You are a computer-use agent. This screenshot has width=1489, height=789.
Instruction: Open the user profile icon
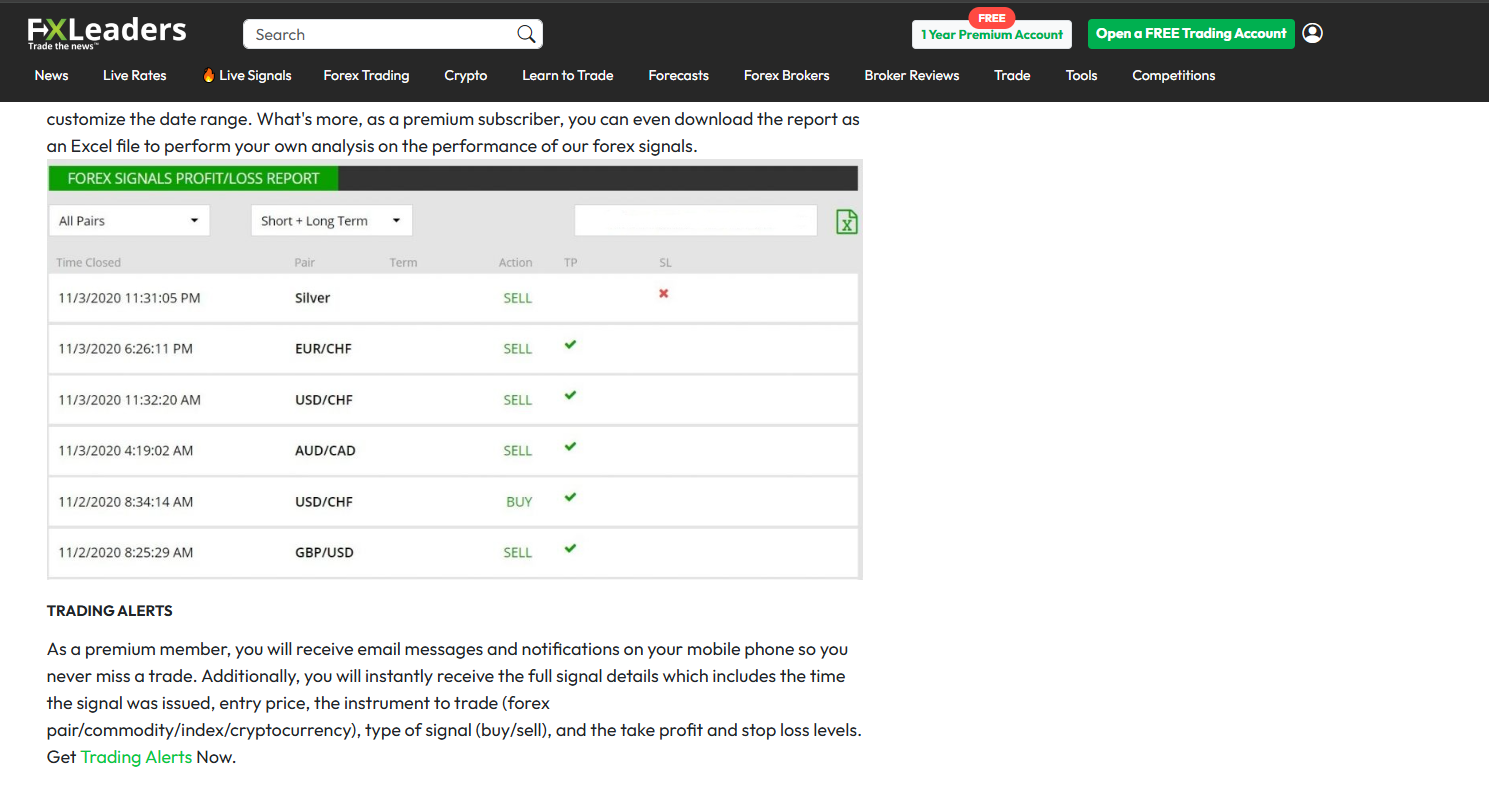[1313, 33]
